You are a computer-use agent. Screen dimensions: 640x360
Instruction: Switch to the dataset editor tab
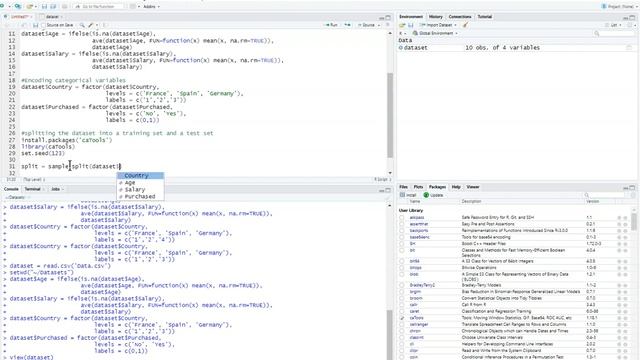52,17
